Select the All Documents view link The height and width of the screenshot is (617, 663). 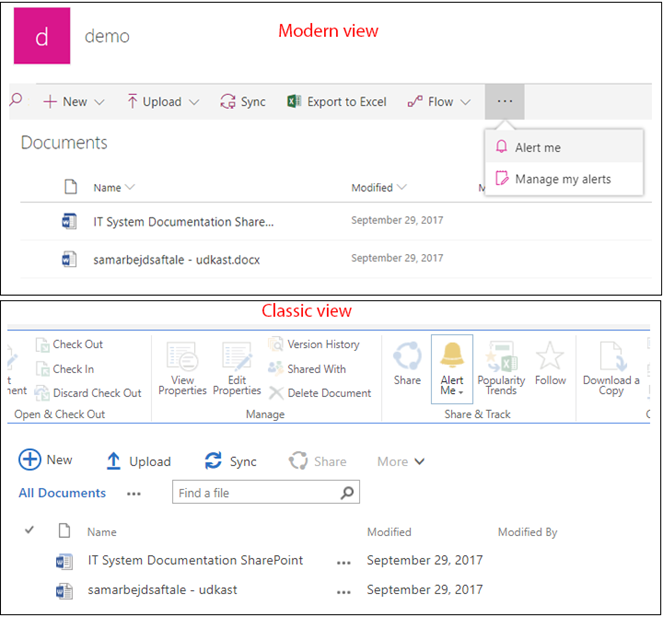click(x=62, y=493)
